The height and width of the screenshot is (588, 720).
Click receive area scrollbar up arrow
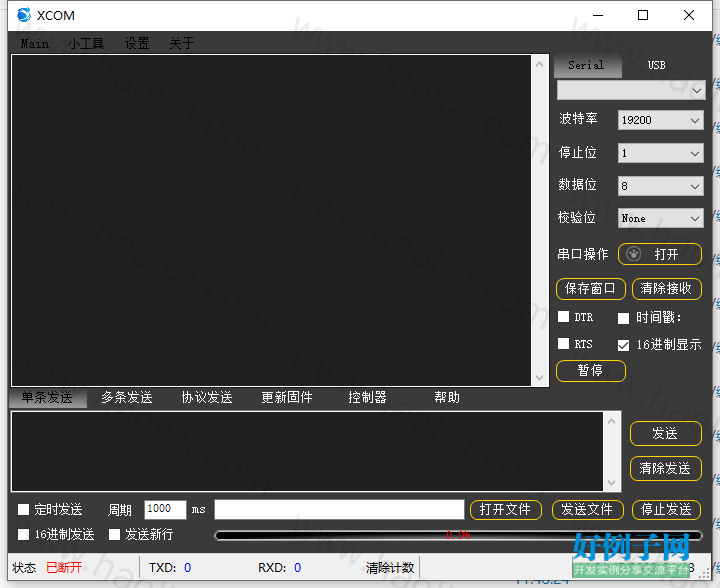point(540,64)
